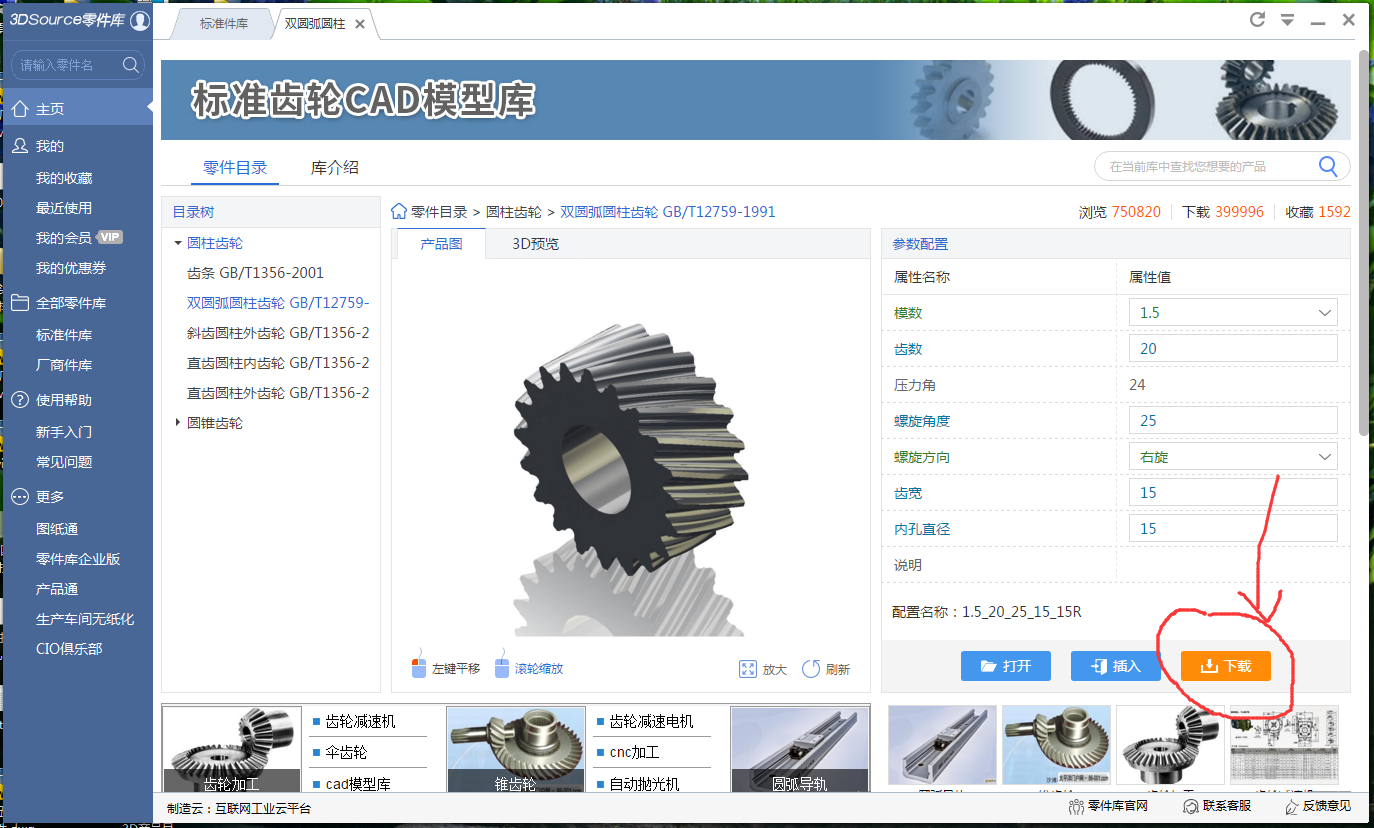Image resolution: width=1374 pixels, height=828 pixels.
Task: Open 我的优惠券 in the sidebar
Action: (x=71, y=268)
